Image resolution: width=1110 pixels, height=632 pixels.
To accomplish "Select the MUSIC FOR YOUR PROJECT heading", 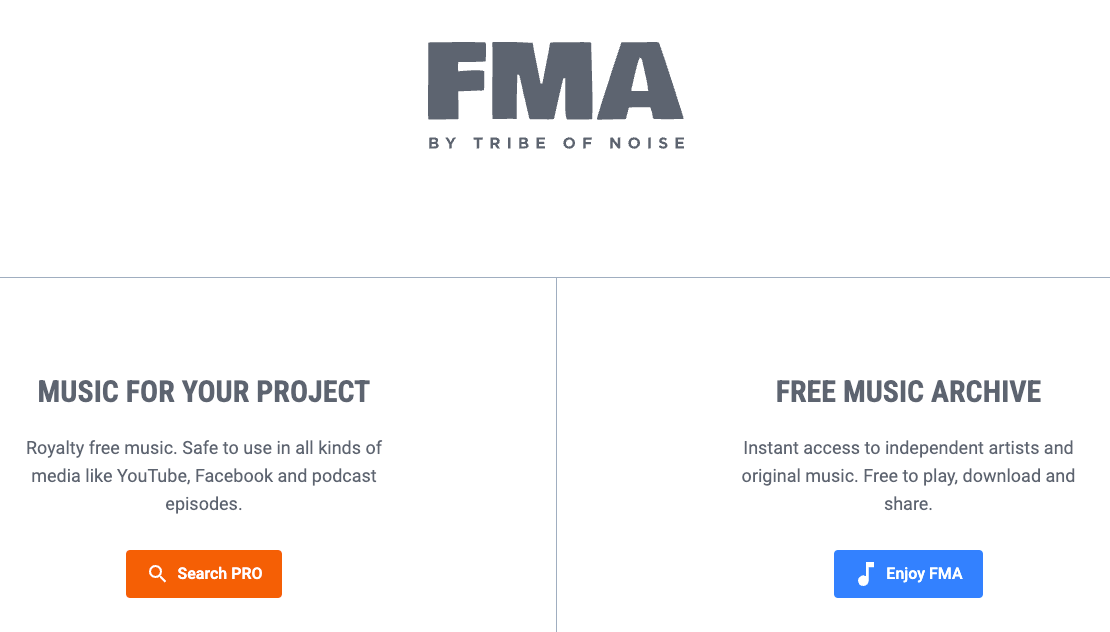I will (204, 392).
